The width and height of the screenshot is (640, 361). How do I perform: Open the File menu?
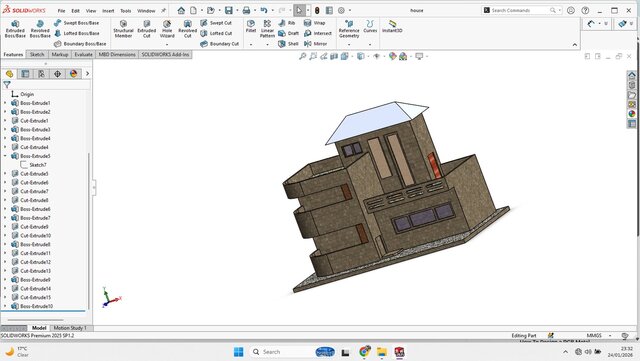(x=61, y=11)
